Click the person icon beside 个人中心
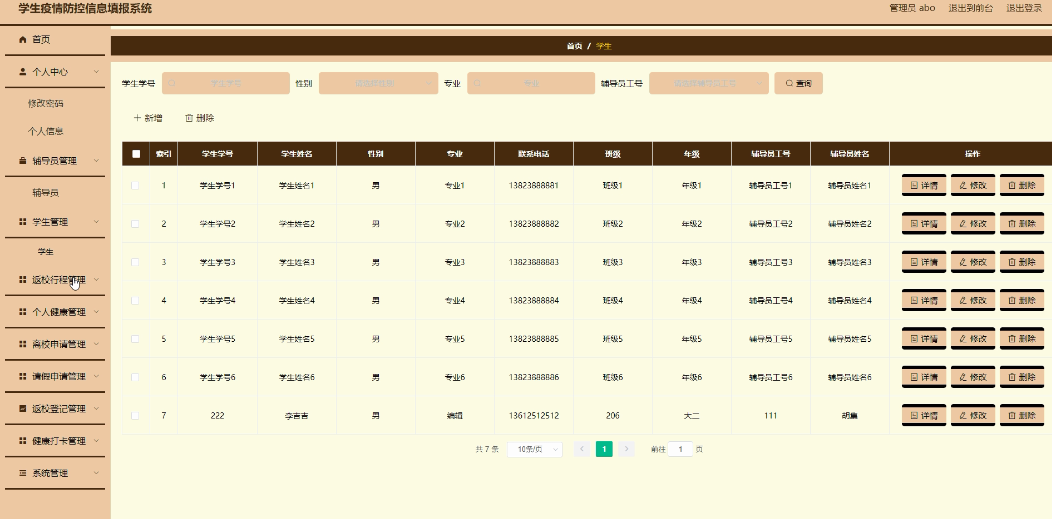The image size is (1052, 519). [22, 72]
